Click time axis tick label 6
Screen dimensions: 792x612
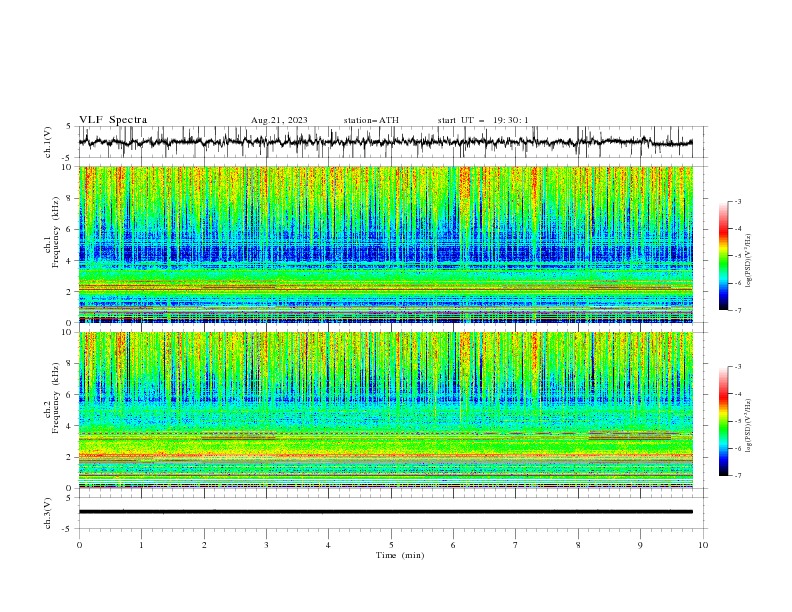tap(453, 545)
